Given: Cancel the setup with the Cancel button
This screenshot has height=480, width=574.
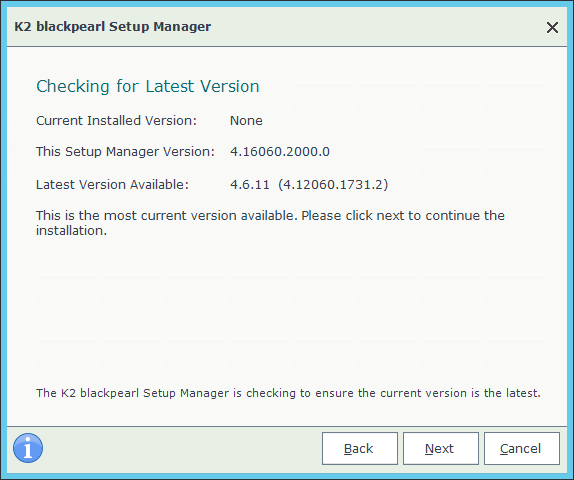Looking at the screenshot, I should [522, 449].
